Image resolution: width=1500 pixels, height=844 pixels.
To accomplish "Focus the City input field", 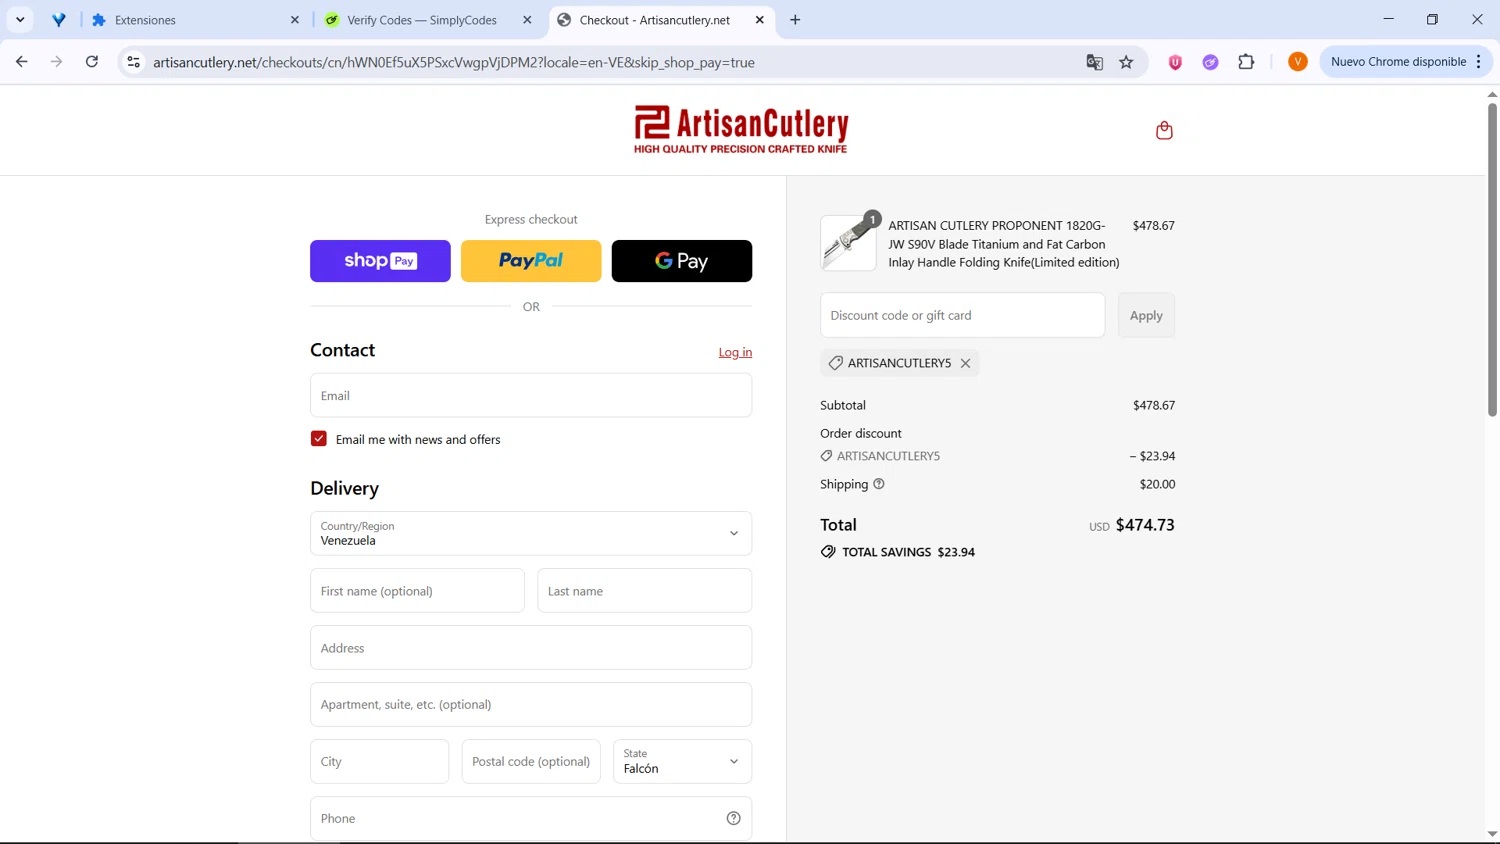I will point(379,762).
